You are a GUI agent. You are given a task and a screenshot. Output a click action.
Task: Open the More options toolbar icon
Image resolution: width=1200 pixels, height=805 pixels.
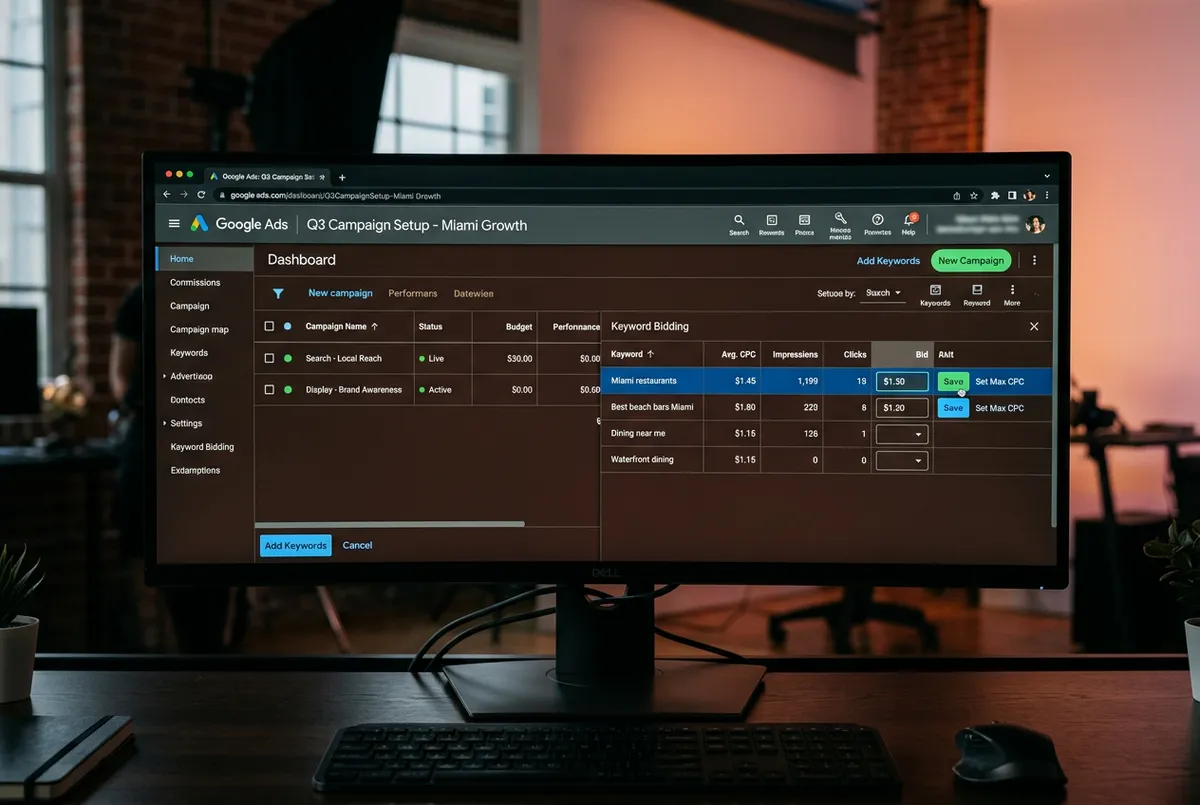[x=1012, y=294]
